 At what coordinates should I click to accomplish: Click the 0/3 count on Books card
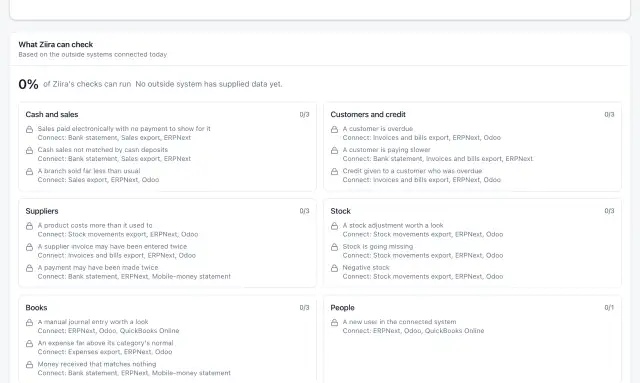pos(304,307)
